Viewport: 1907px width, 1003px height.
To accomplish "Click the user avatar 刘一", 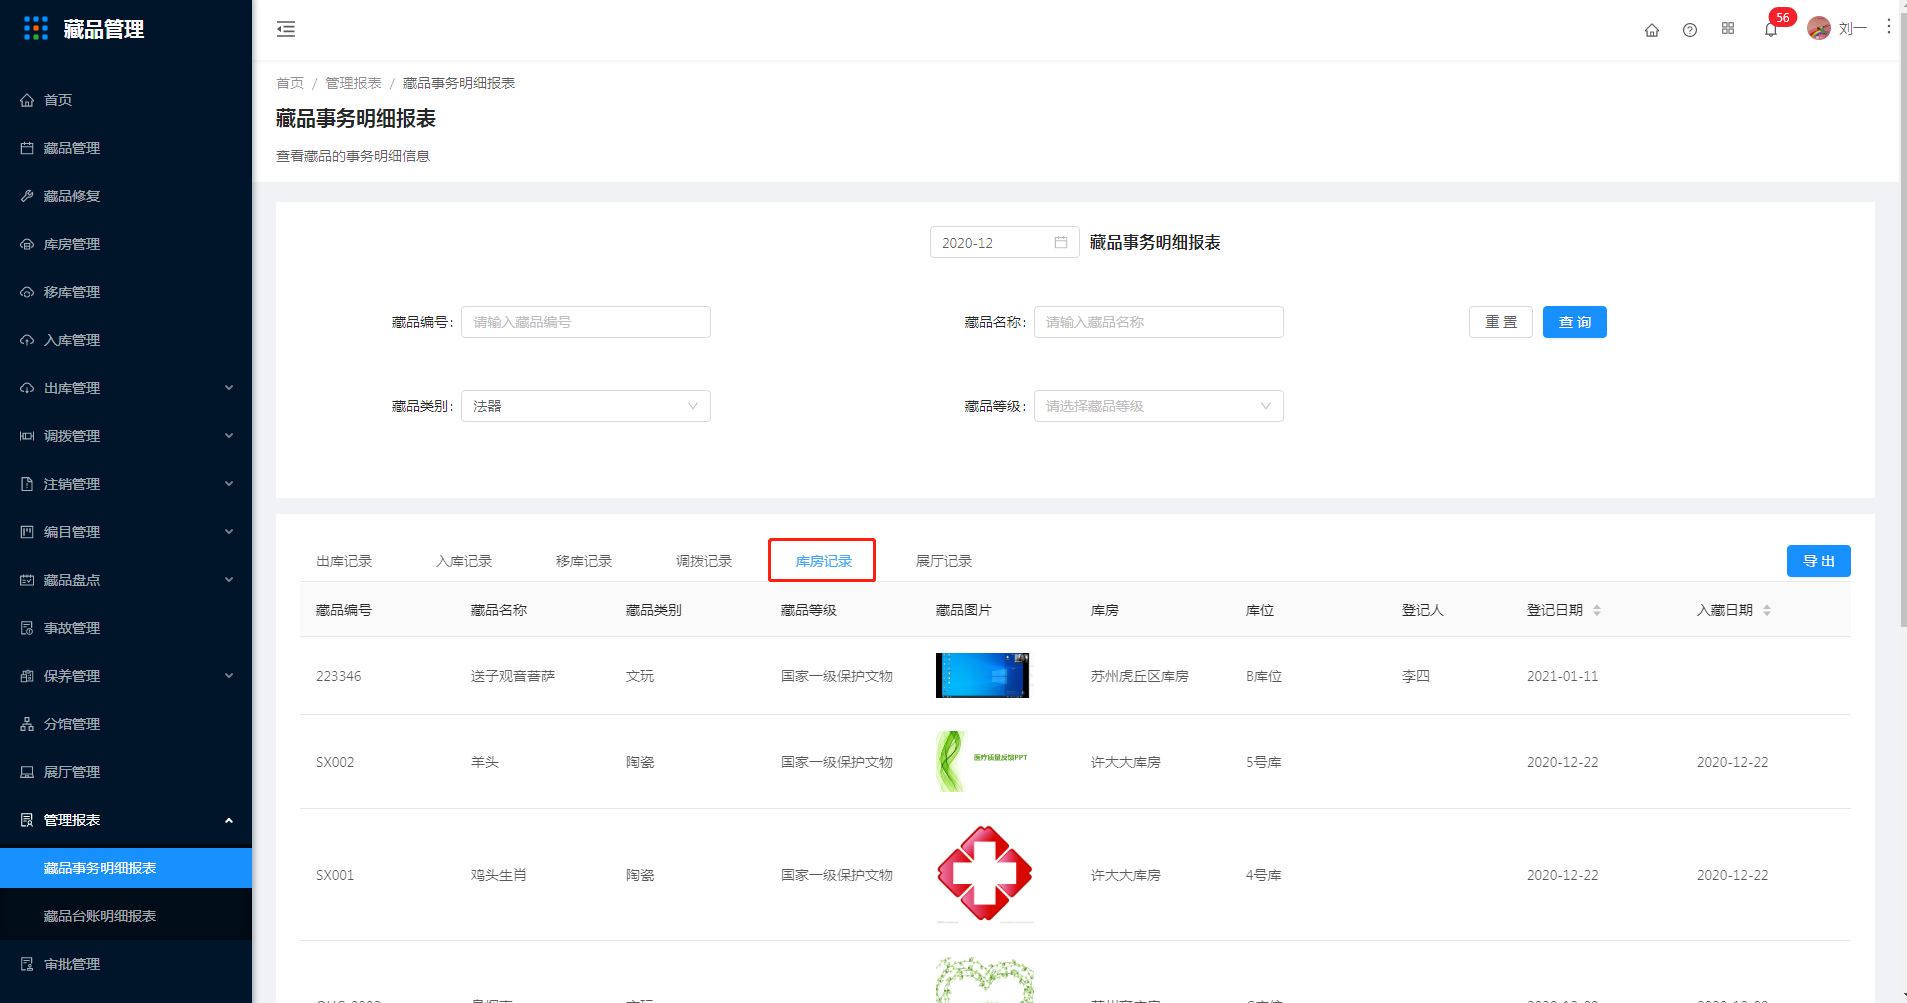I will click(1819, 29).
